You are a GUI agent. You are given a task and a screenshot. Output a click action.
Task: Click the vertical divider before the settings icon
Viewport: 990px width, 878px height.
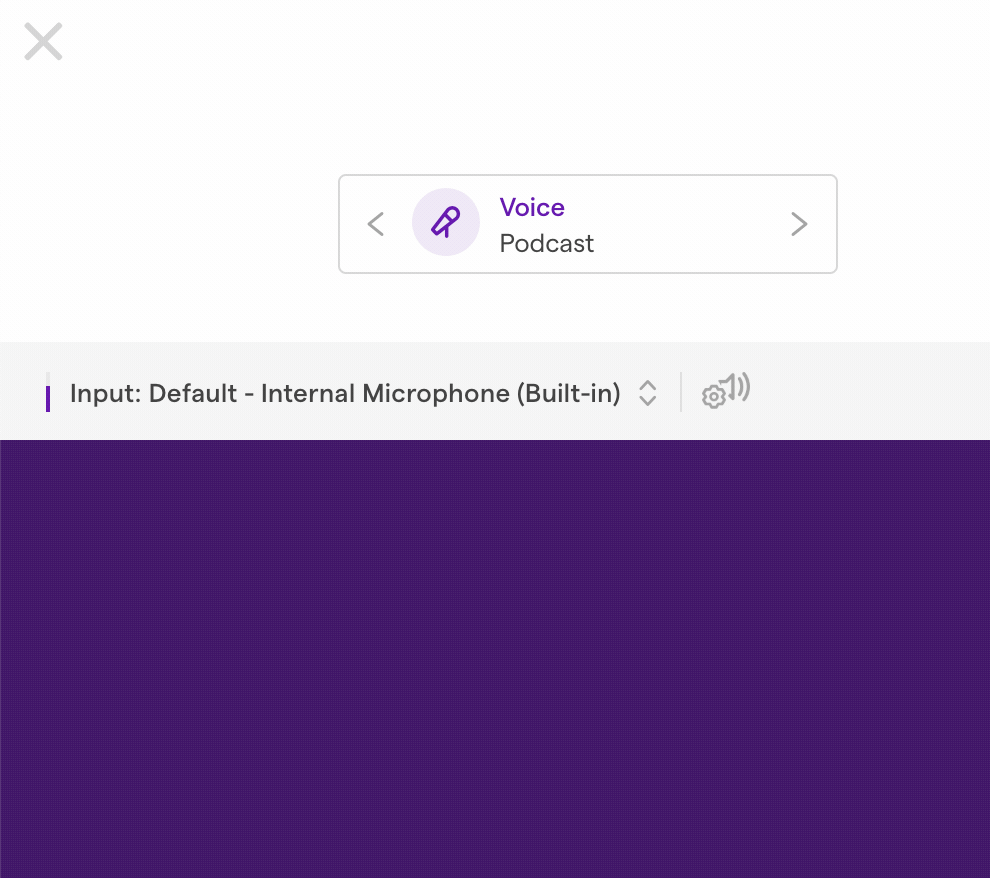681,392
